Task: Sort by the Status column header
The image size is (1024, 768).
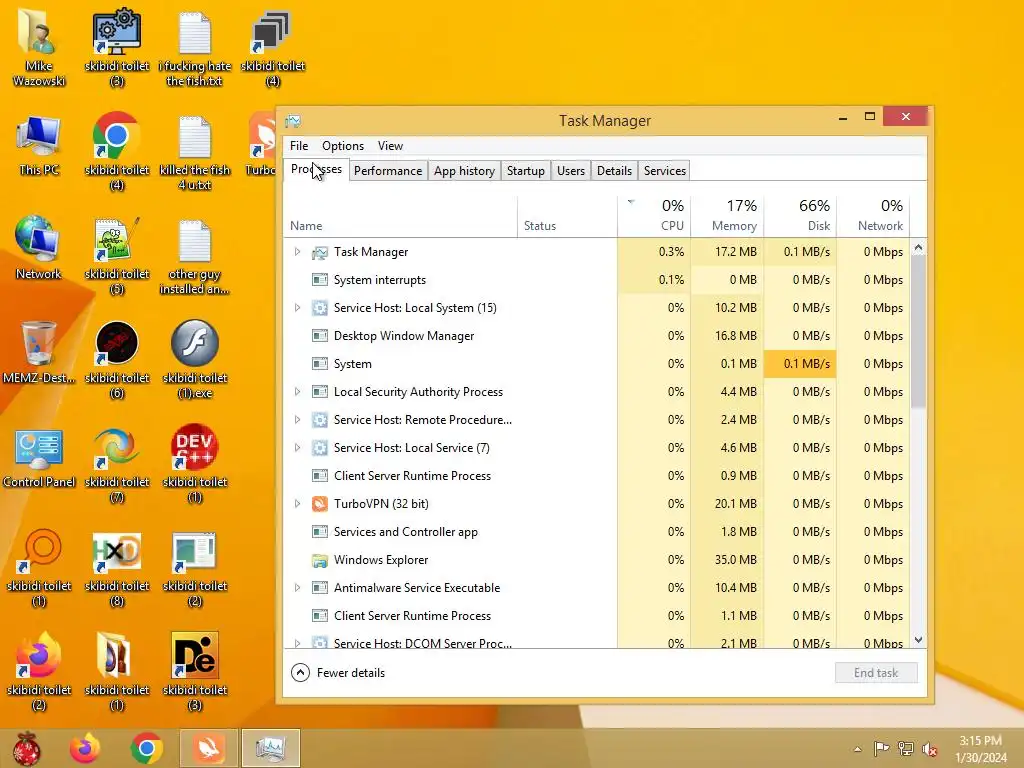Action: 568,216
